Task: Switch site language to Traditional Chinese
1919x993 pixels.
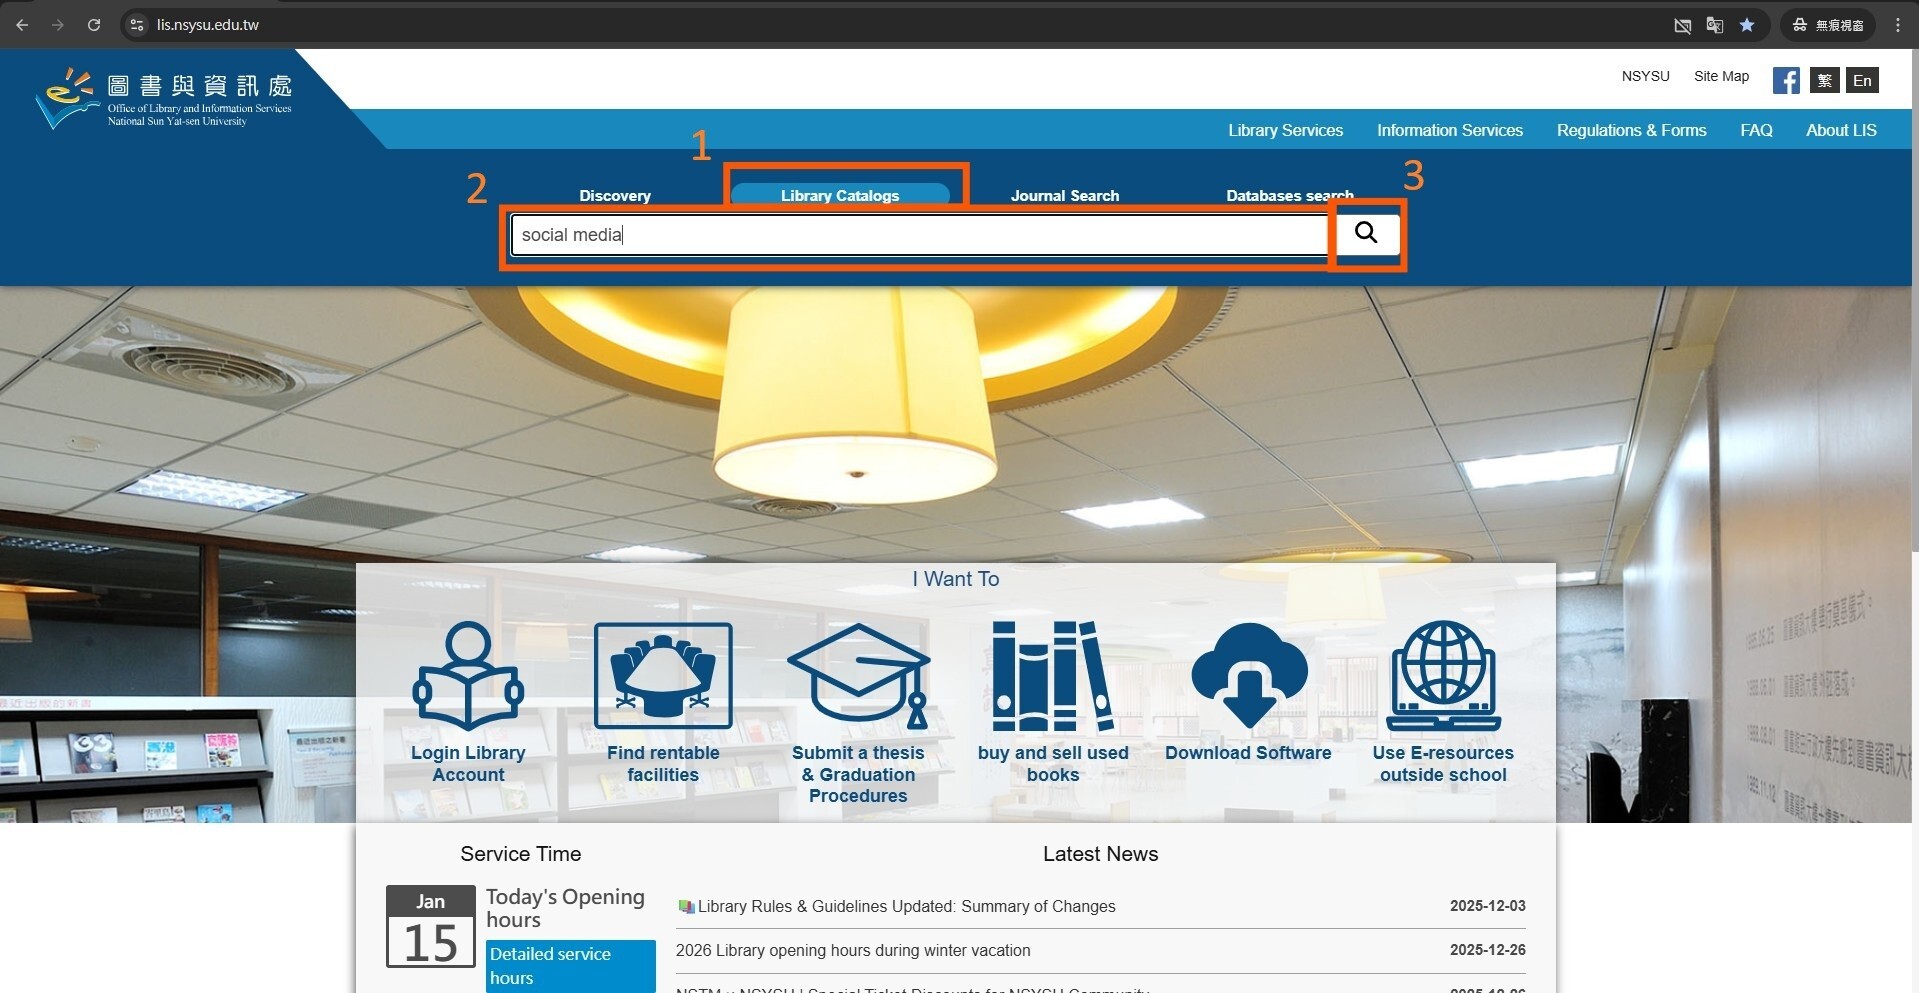Action: coord(1824,80)
